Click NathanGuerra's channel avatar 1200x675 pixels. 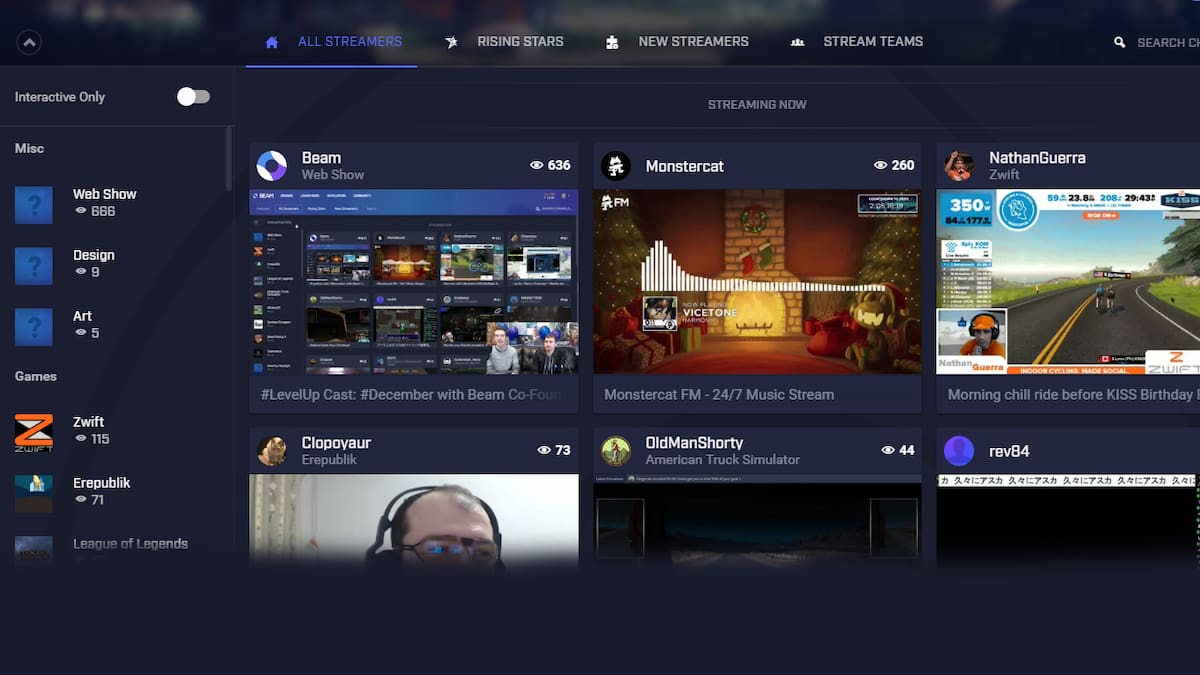coord(959,166)
